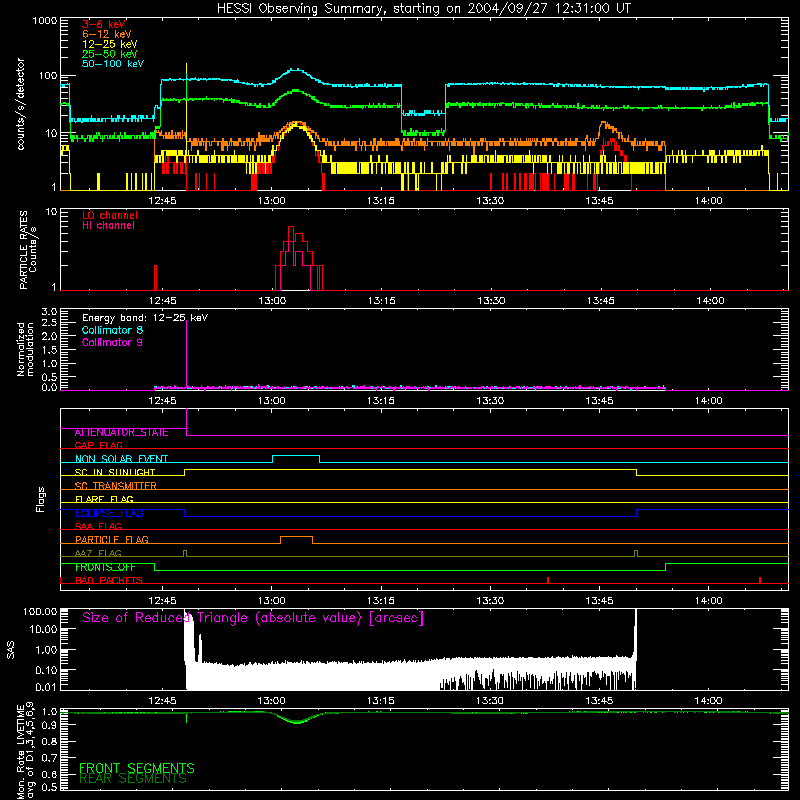
Task: Click '13:00' time label under counts plot
Action: point(271,201)
